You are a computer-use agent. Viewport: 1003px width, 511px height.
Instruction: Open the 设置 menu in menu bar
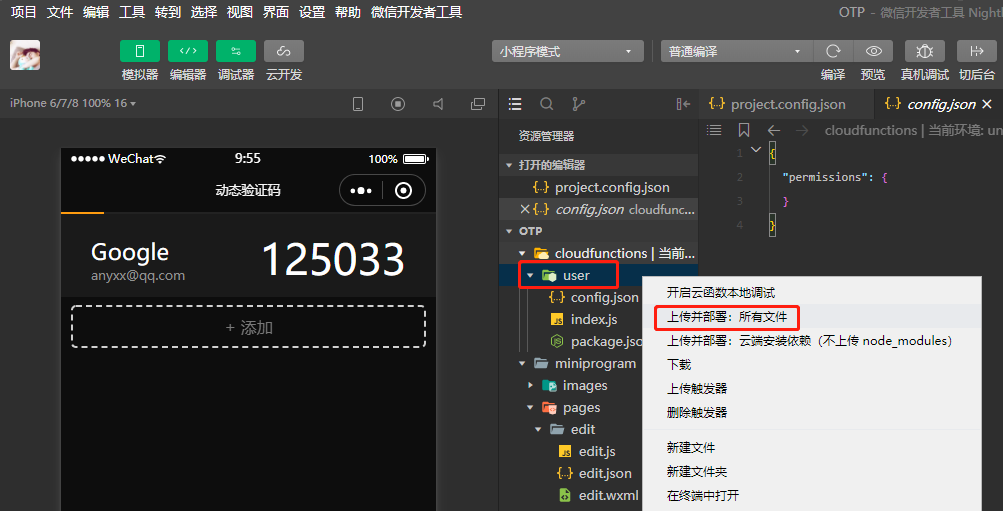click(312, 12)
